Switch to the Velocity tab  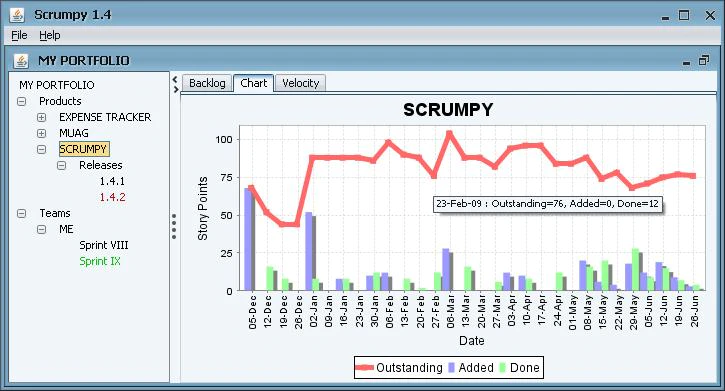[301, 83]
